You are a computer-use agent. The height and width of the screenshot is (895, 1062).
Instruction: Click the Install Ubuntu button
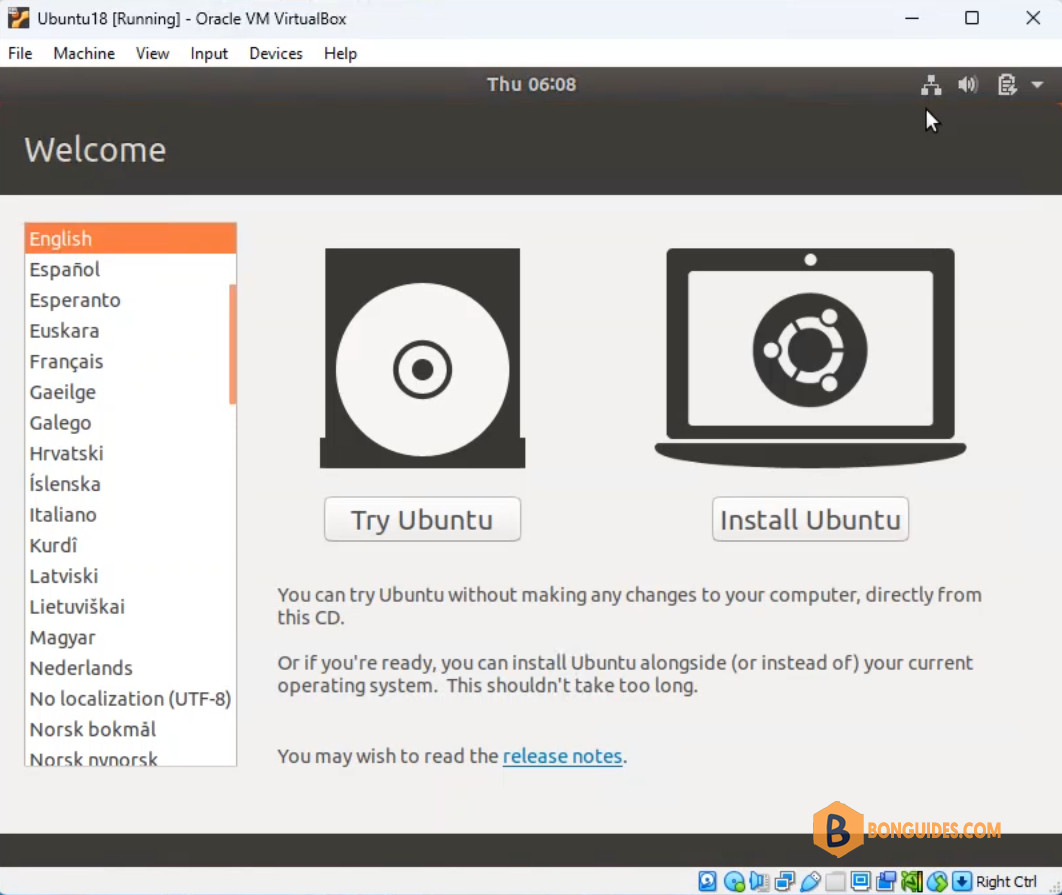[x=810, y=519]
